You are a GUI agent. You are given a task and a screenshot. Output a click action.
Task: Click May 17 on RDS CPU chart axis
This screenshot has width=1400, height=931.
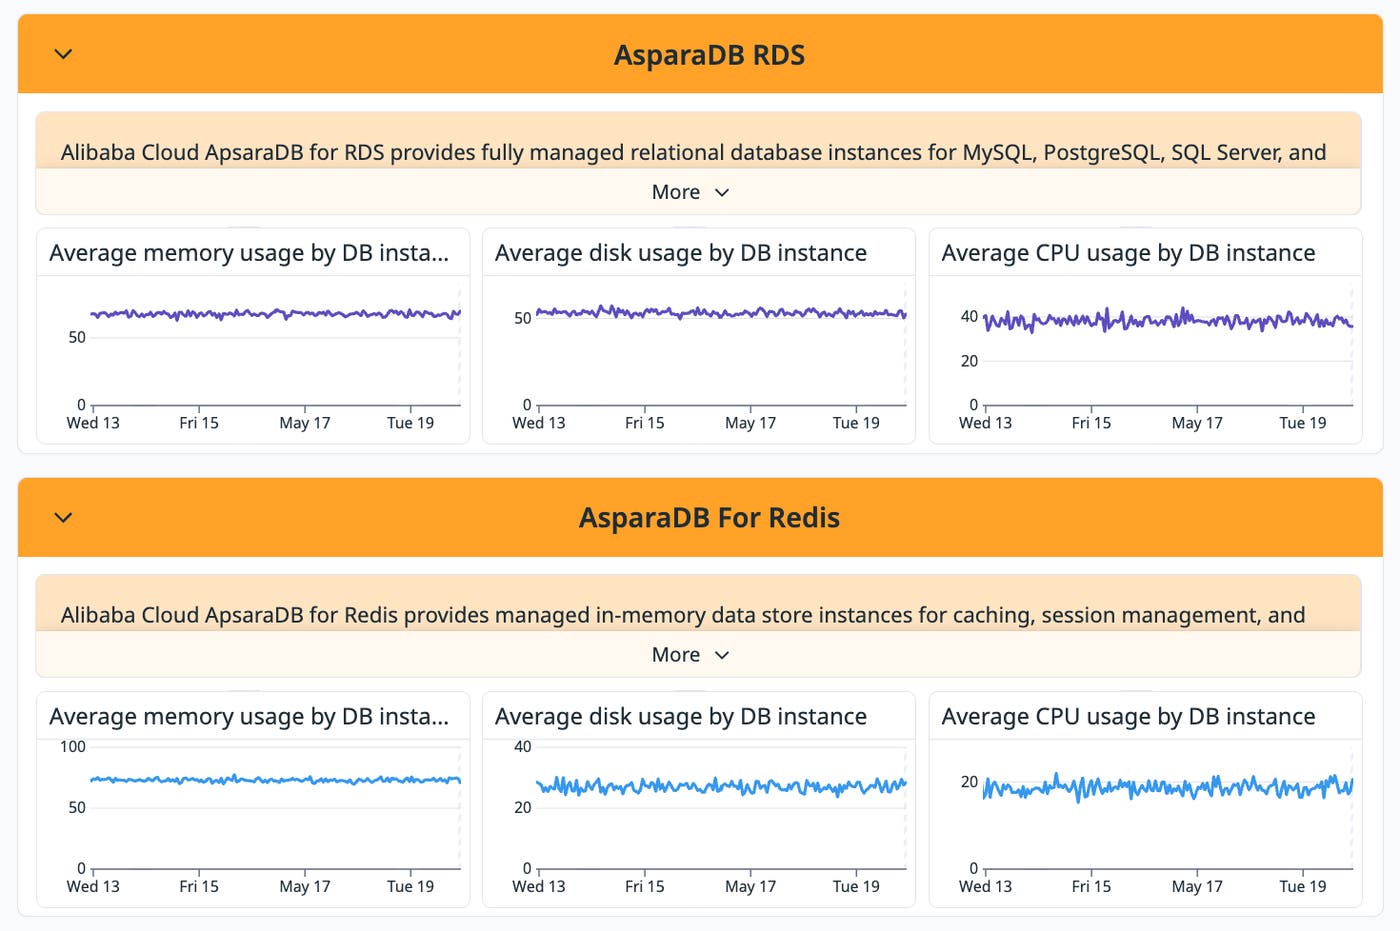click(x=1197, y=423)
